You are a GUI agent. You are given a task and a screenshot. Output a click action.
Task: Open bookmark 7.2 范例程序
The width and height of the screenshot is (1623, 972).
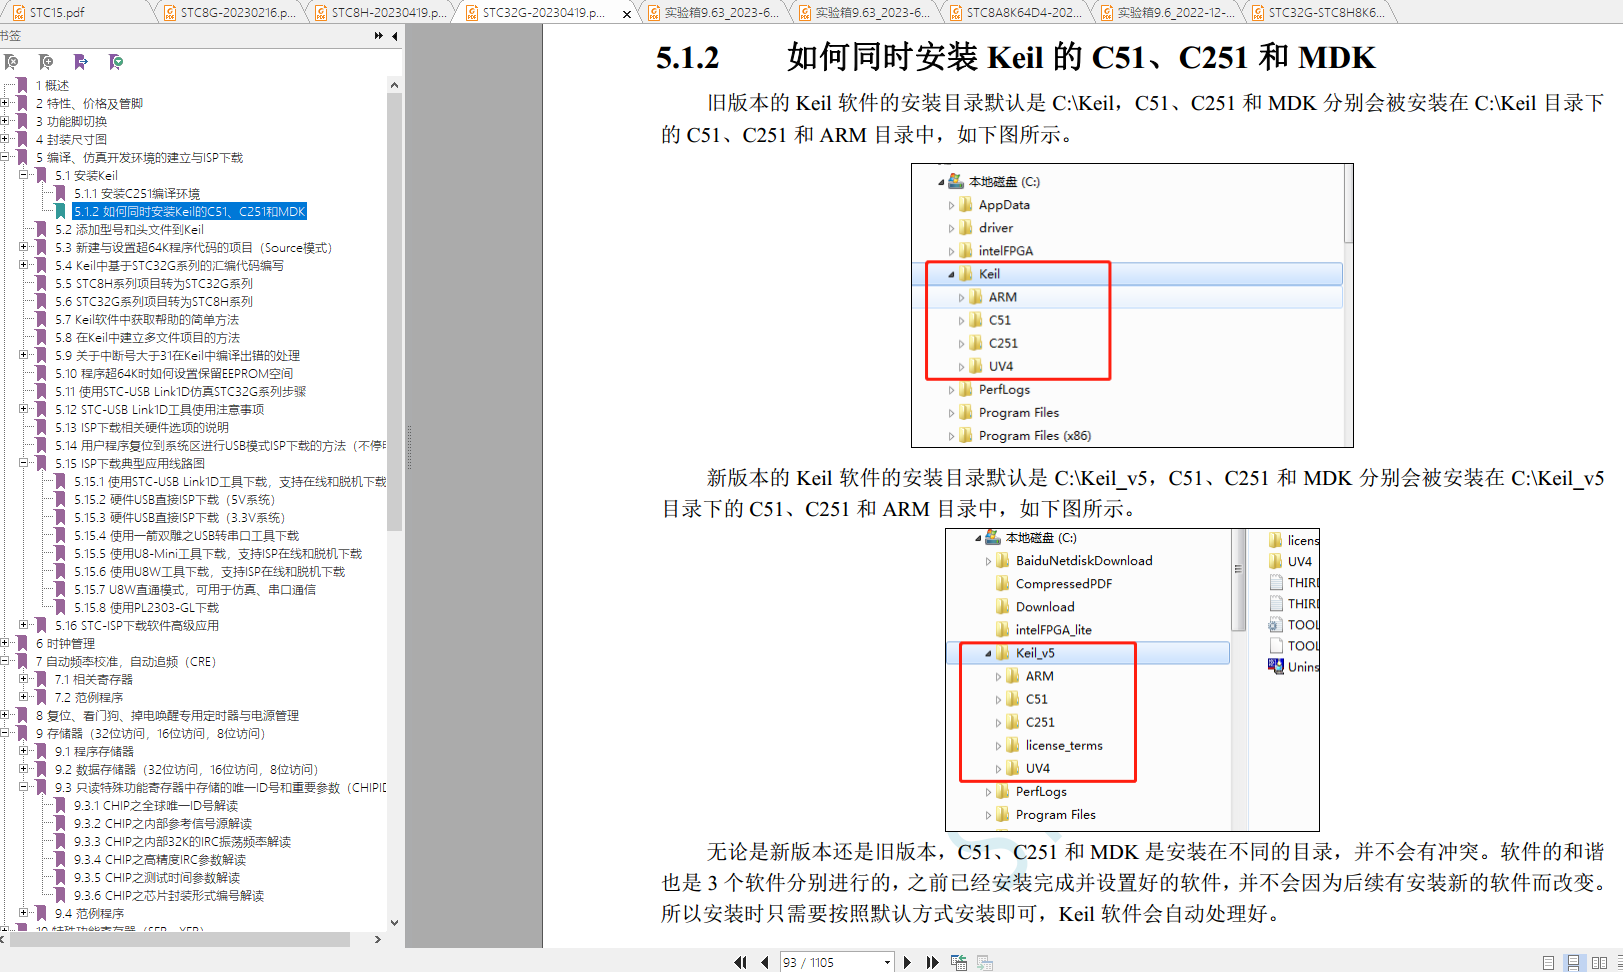pos(89,698)
